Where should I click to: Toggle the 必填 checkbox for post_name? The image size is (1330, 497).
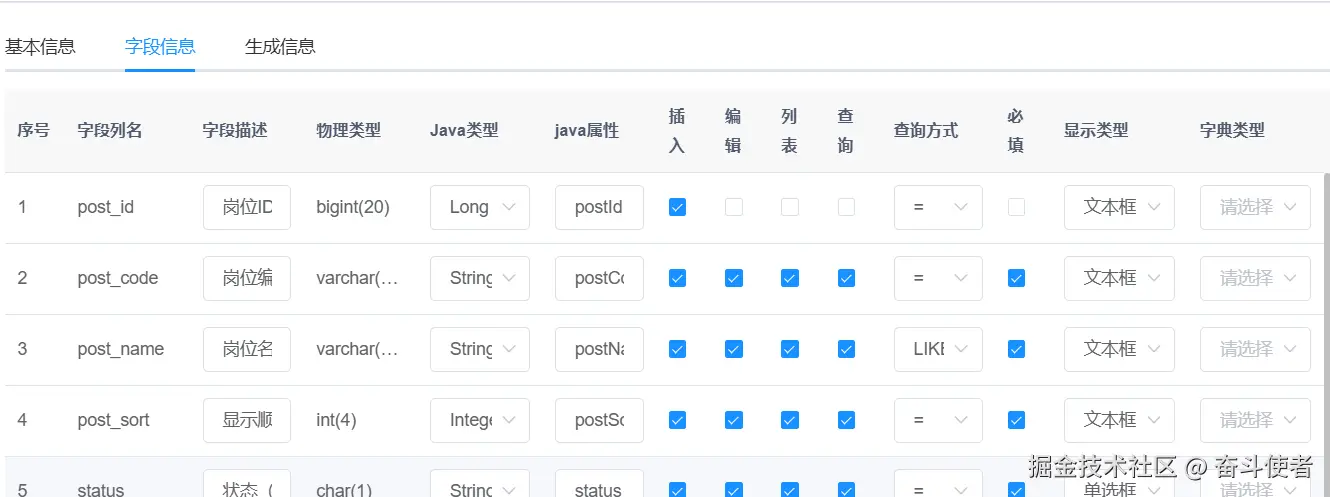1016,349
